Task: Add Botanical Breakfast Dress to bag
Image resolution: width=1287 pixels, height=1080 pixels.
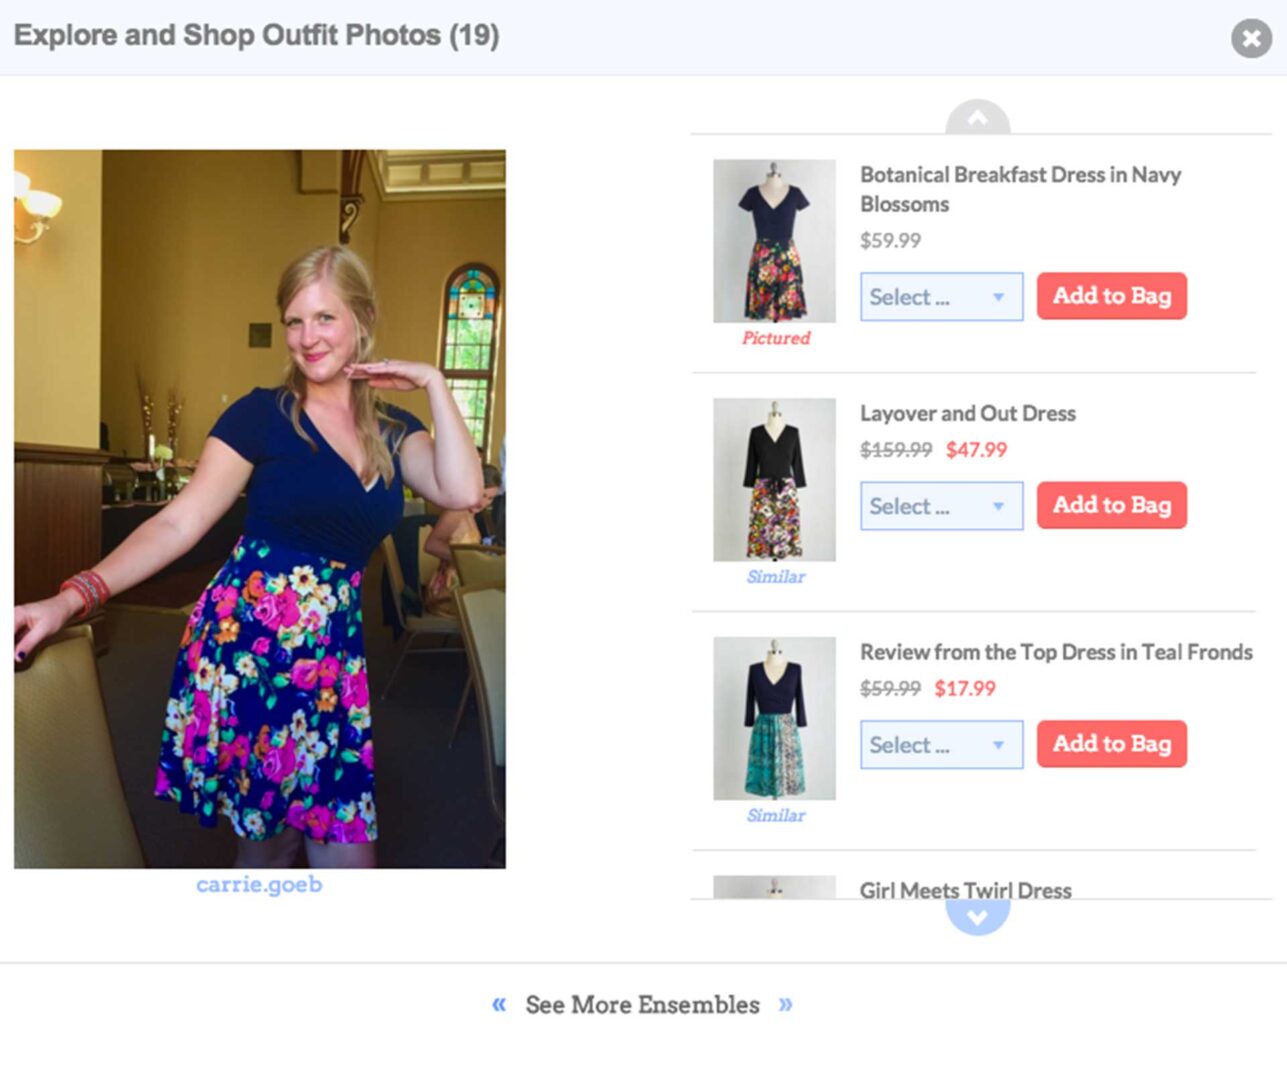Action: pyautogui.click(x=1111, y=295)
